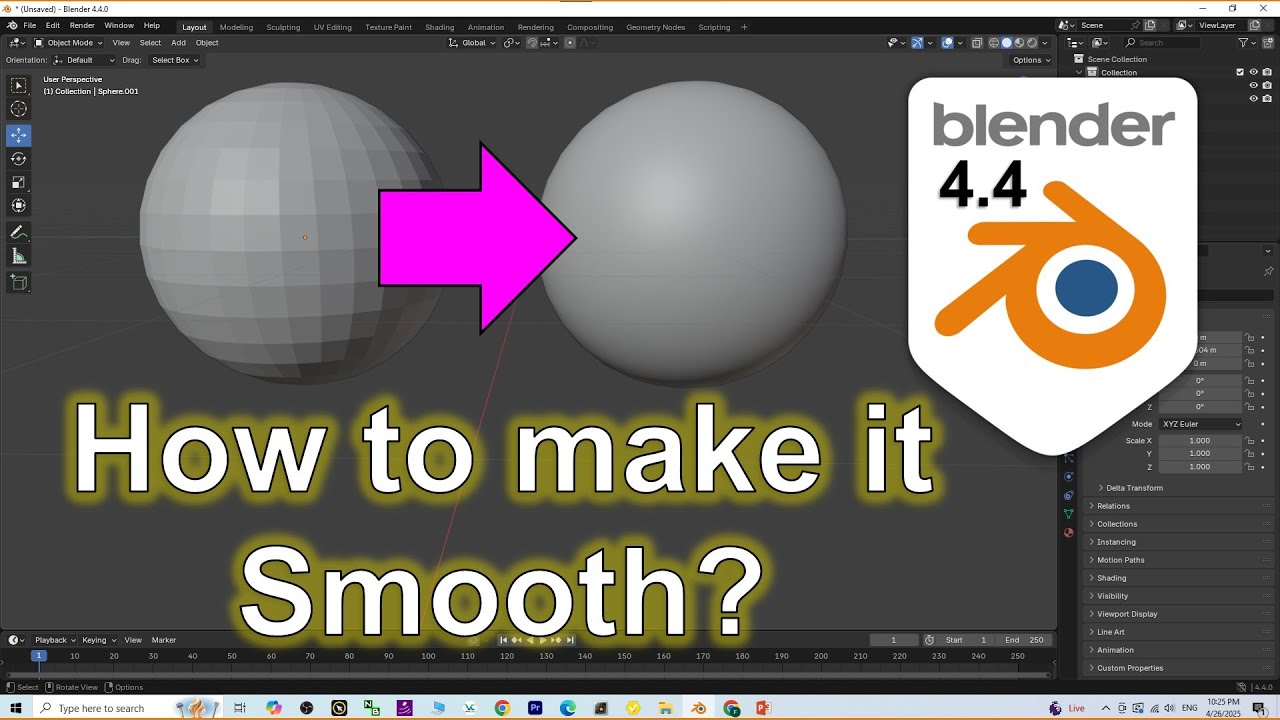Open the Blender app in the taskbar
Image resolution: width=1280 pixels, height=720 pixels.
click(x=698, y=708)
